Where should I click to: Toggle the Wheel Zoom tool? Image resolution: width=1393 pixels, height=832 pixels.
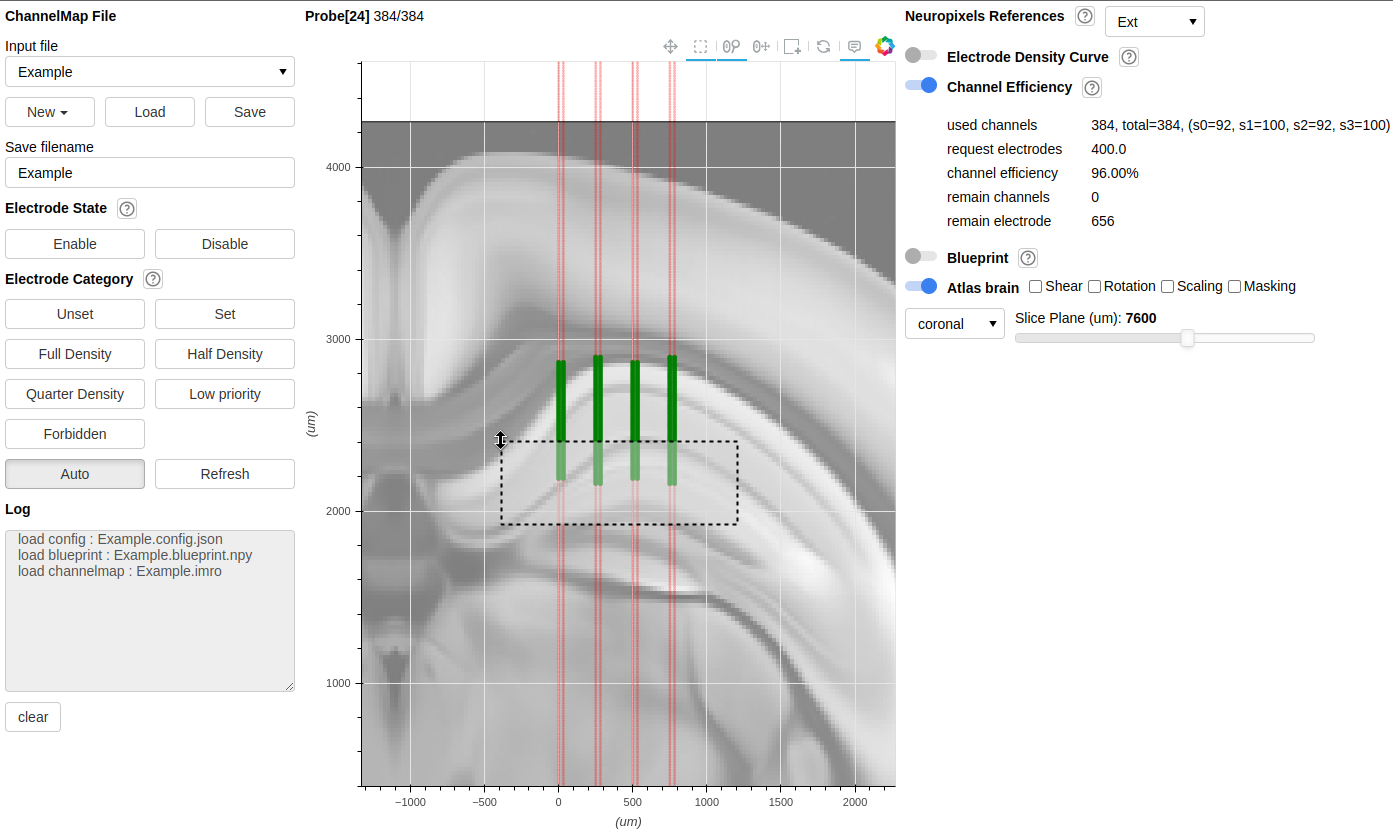[x=731, y=46]
